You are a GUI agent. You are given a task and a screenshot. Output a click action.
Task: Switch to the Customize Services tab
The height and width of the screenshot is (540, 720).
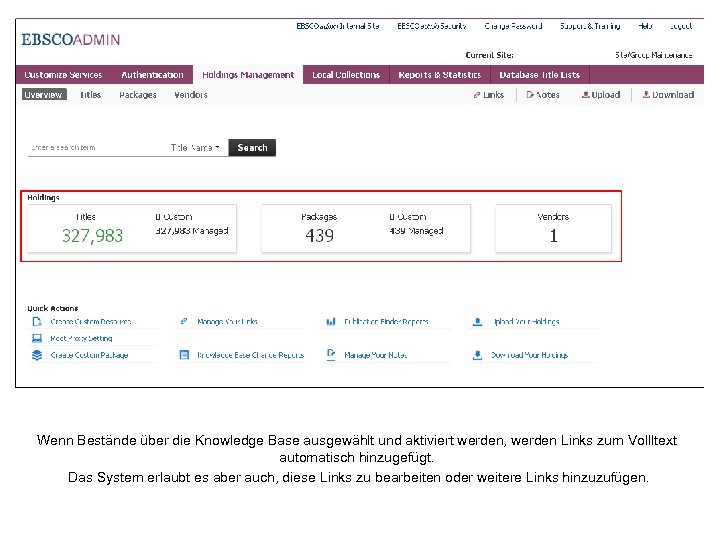pos(63,75)
